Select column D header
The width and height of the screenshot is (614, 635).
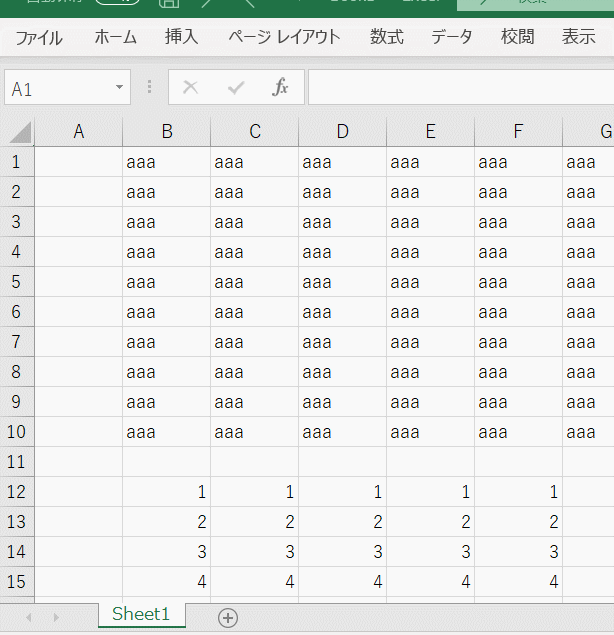tap(342, 132)
